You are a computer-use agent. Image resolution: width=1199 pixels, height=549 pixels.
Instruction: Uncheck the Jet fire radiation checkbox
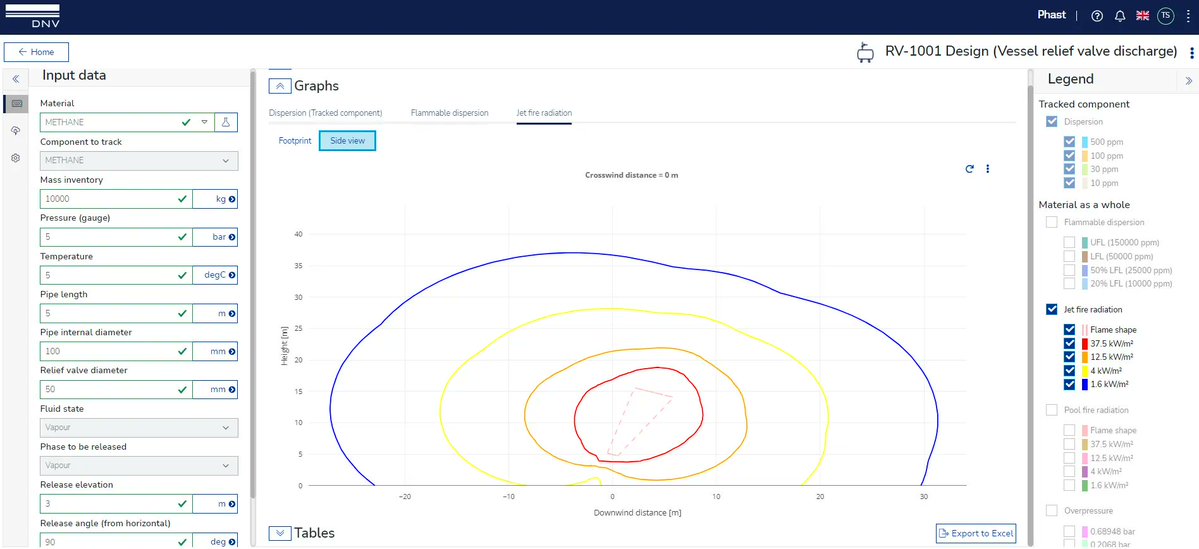(x=1052, y=310)
